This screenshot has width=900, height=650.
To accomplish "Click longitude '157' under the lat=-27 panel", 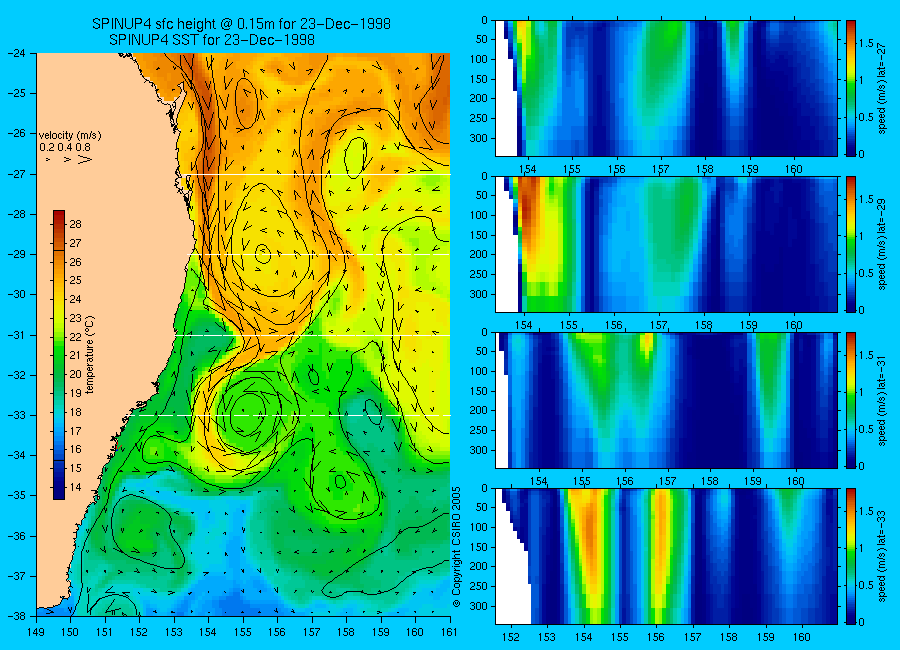I will pyautogui.click(x=661, y=169).
